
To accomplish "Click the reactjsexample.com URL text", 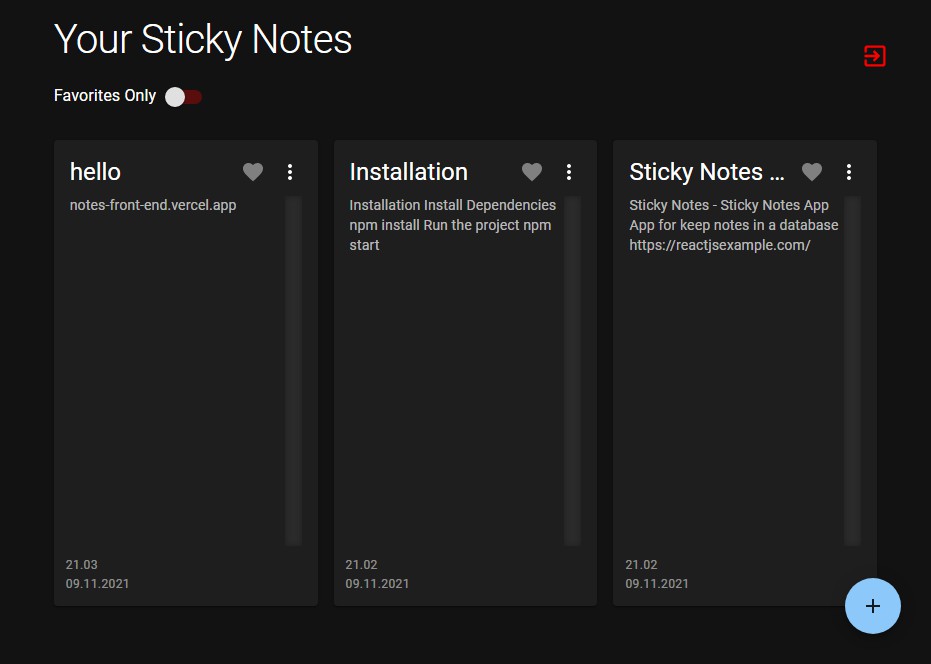I will tap(719, 245).
